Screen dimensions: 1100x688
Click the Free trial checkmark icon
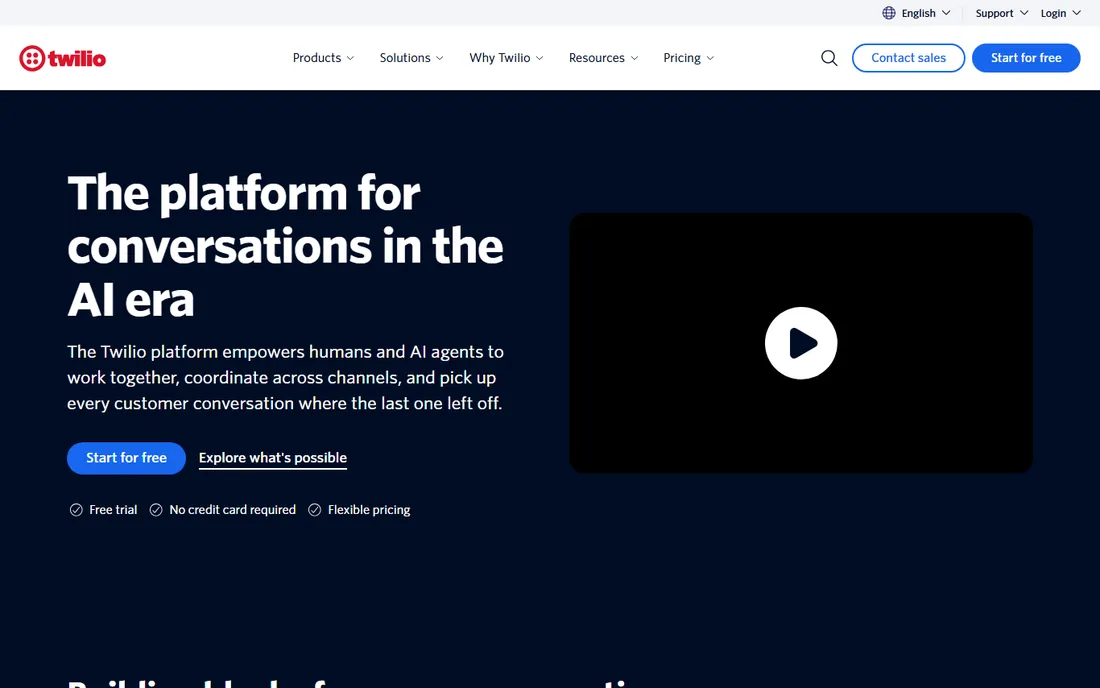pos(76,510)
